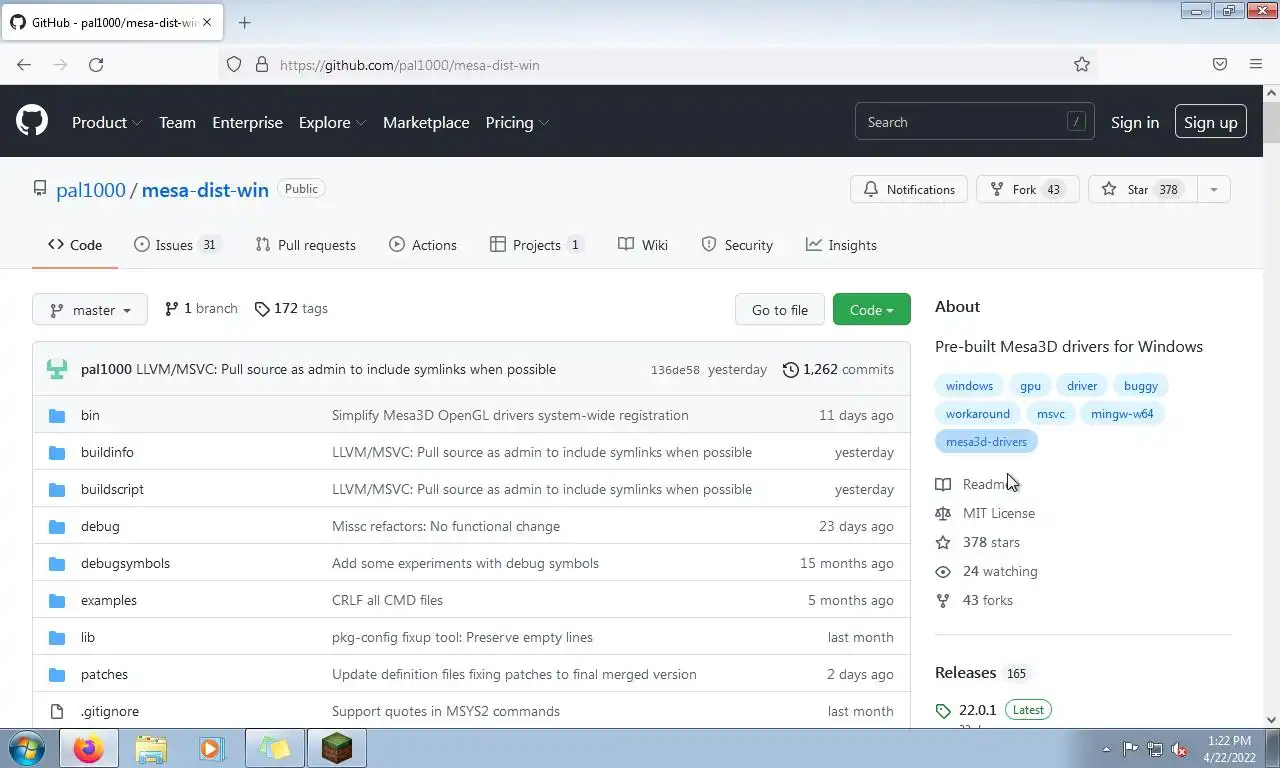This screenshot has height=768, width=1280.
Task: Click the debug folder icon
Action: coord(57,526)
